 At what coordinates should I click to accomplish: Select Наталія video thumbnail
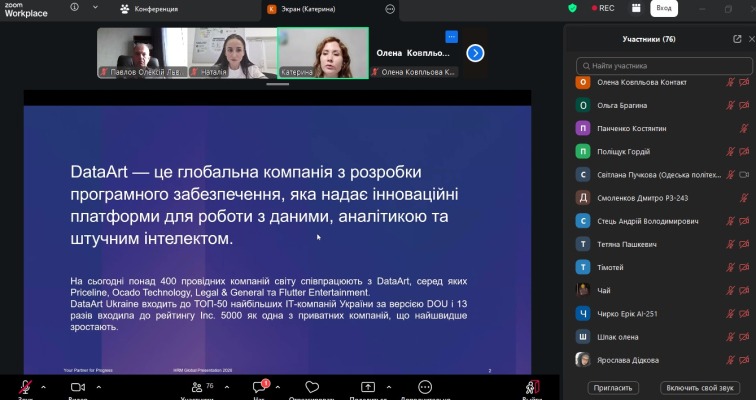232,53
